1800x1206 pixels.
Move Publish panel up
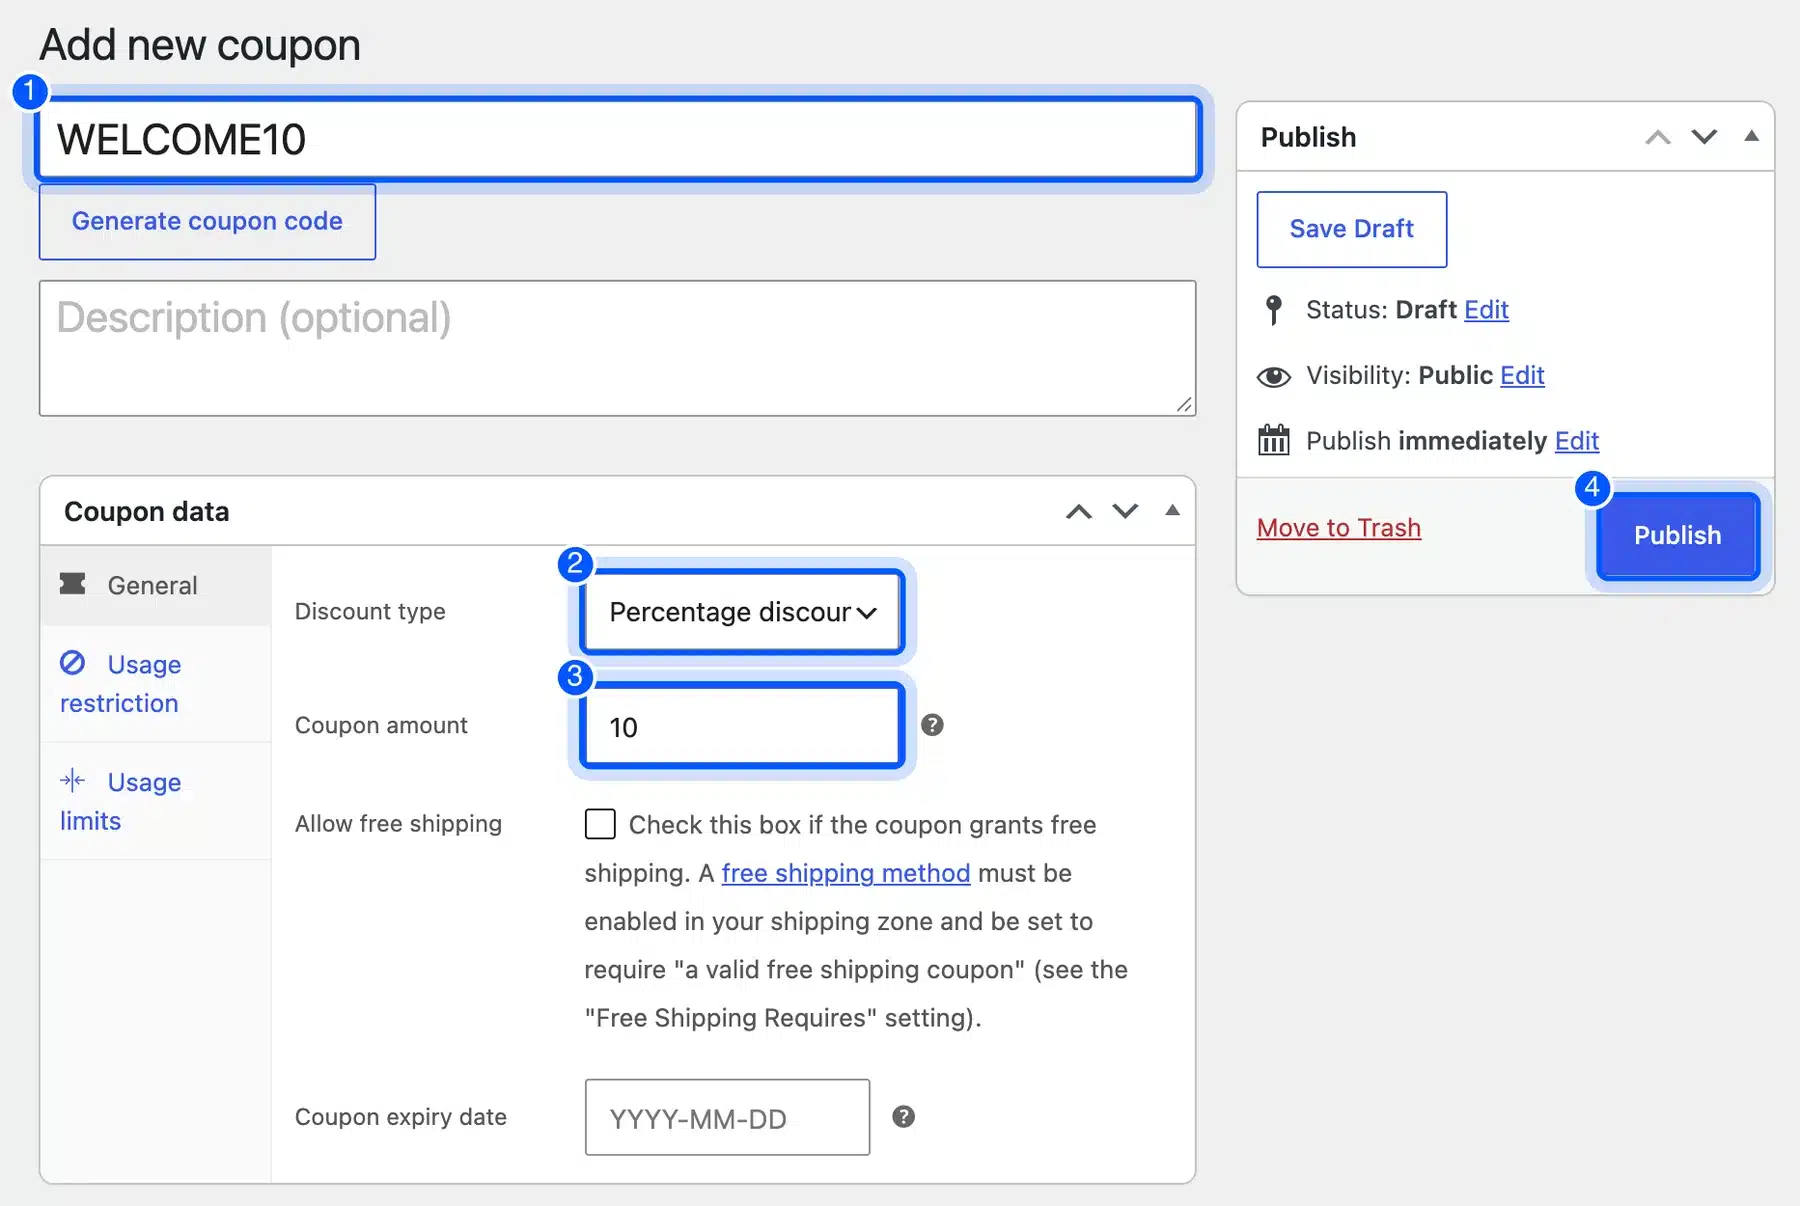point(1657,137)
